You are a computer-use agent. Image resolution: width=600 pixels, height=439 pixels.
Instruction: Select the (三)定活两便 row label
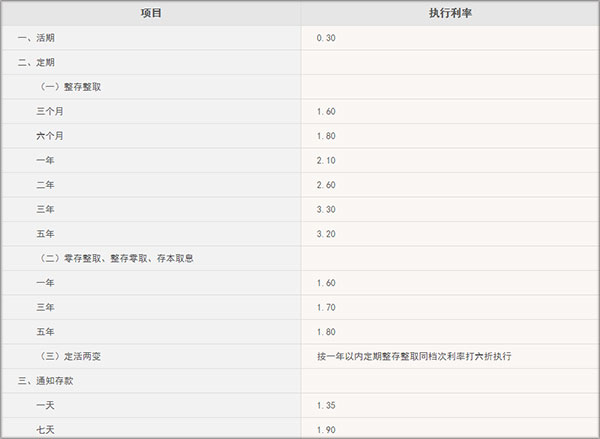pyautogui.click(x=71, y=356)
